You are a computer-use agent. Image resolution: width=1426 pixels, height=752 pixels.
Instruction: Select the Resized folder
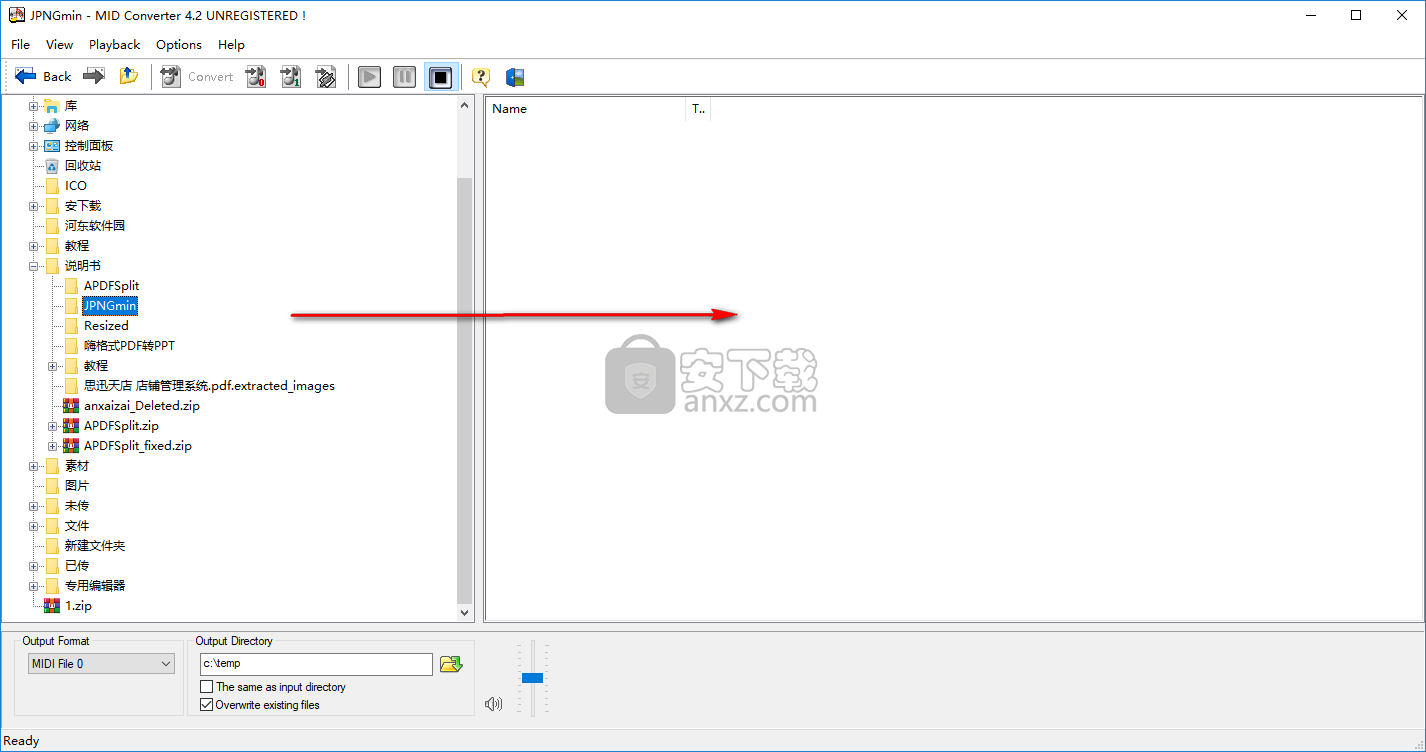coord(106,326)
